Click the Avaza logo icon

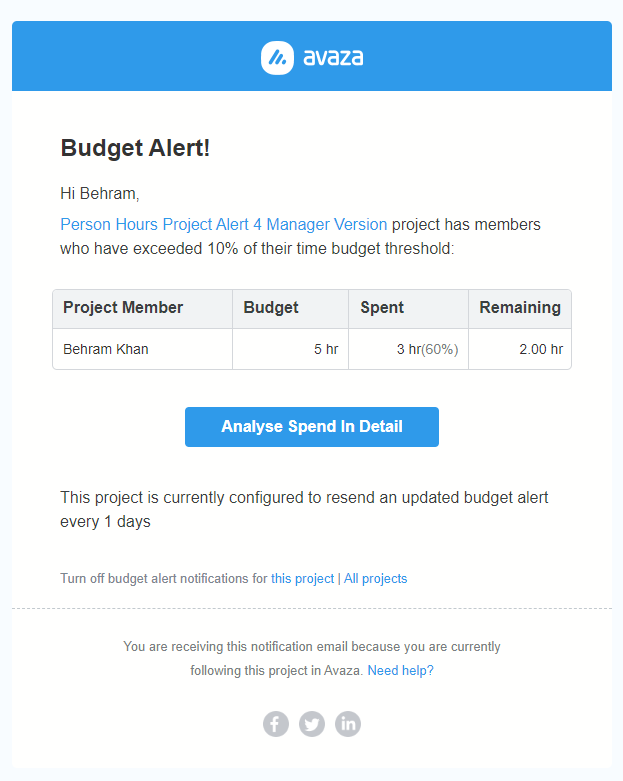[277, 58]
